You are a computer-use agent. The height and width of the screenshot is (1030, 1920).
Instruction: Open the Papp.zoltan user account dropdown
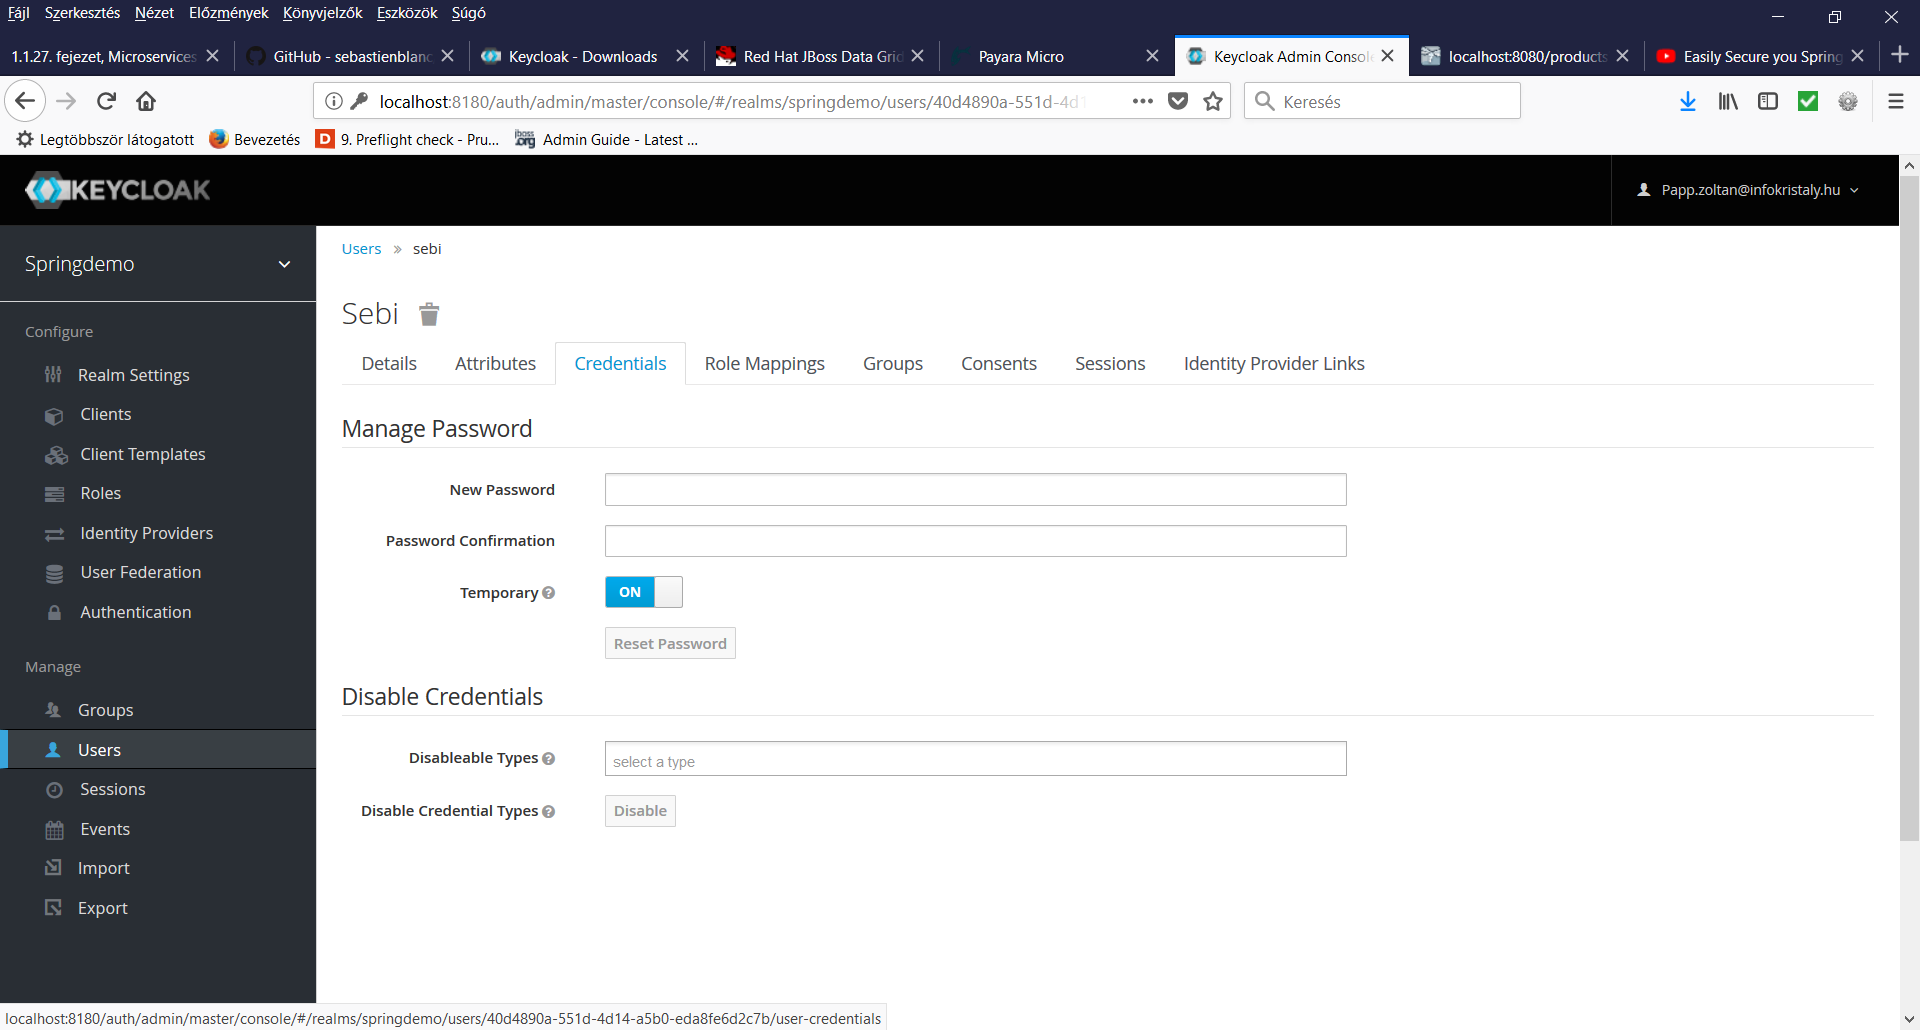(x=1748, y=190)
